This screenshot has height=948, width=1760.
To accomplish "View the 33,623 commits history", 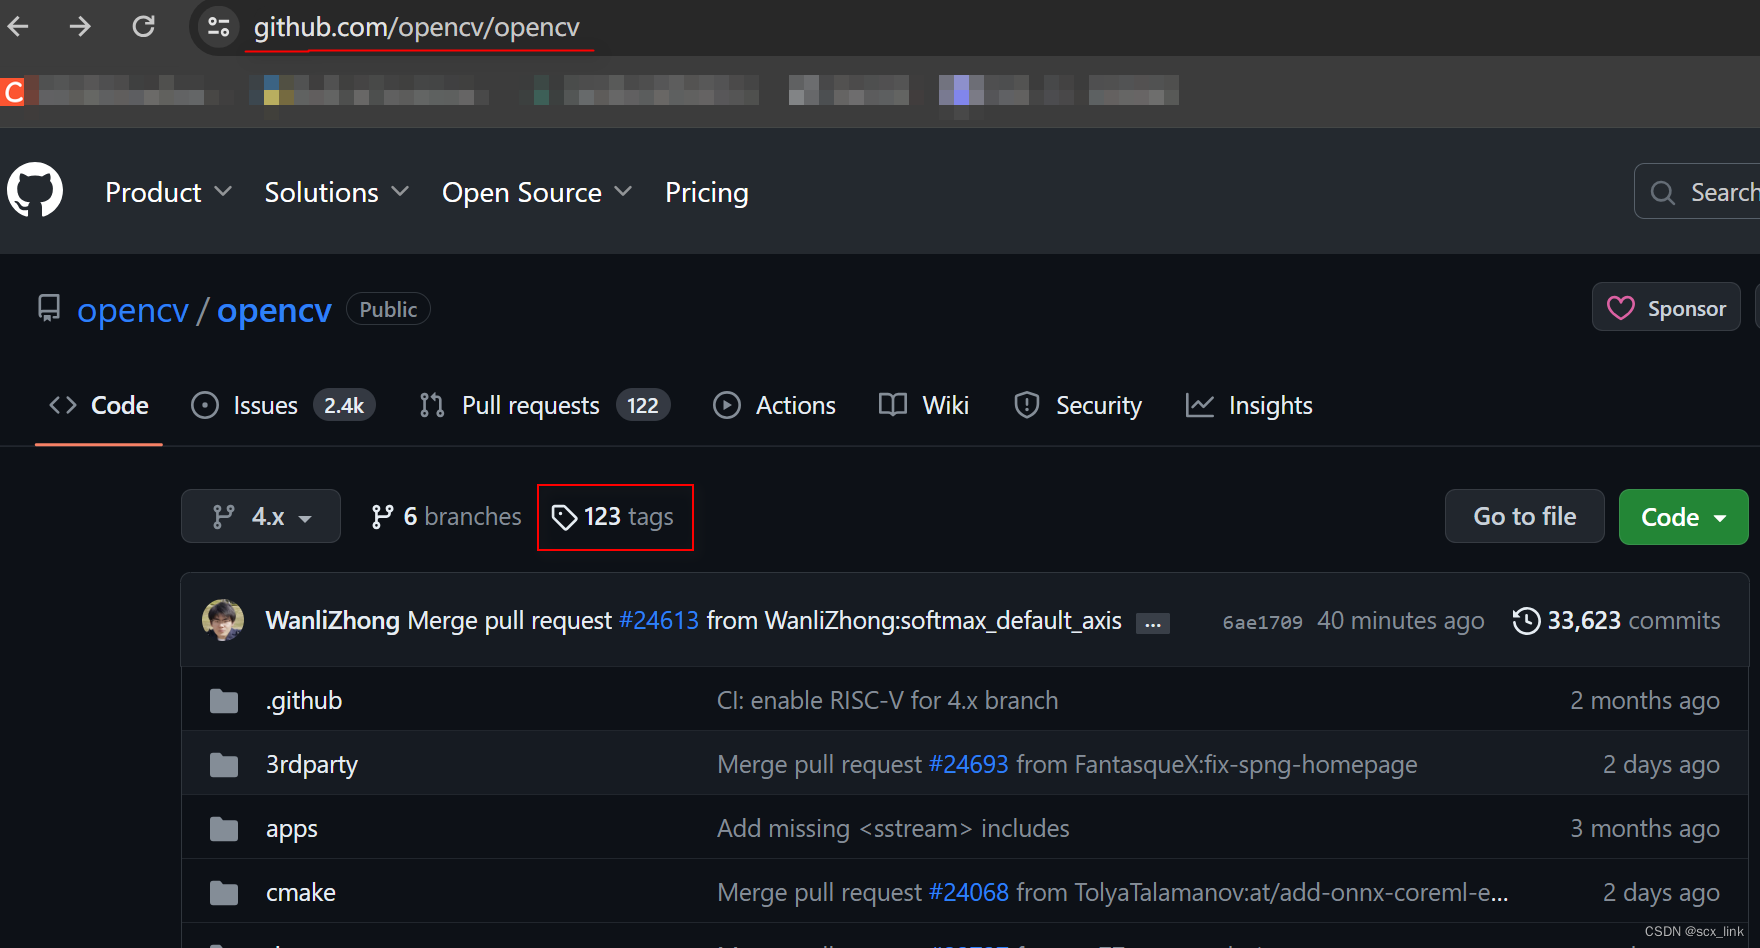I will 1616,620.
